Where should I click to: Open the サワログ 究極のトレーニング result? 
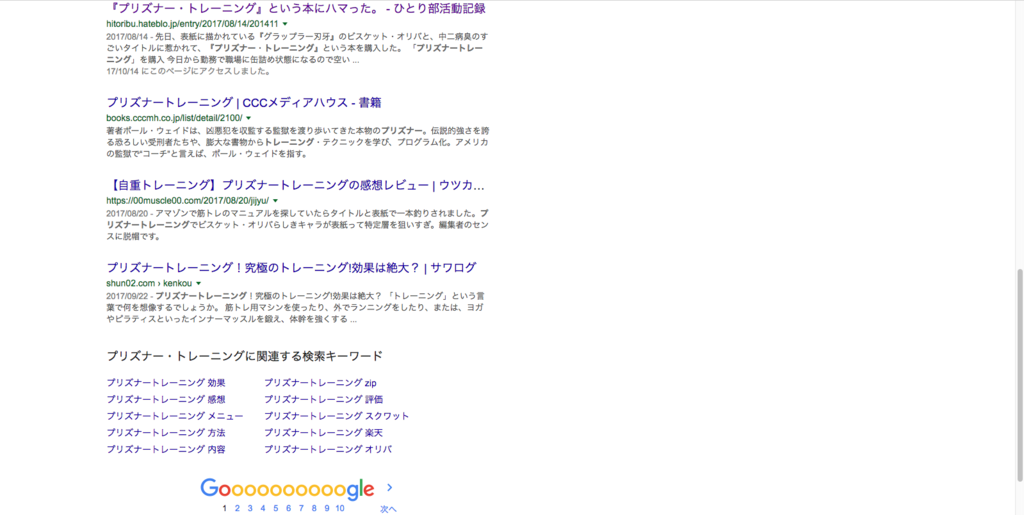[x=291, y=268]
